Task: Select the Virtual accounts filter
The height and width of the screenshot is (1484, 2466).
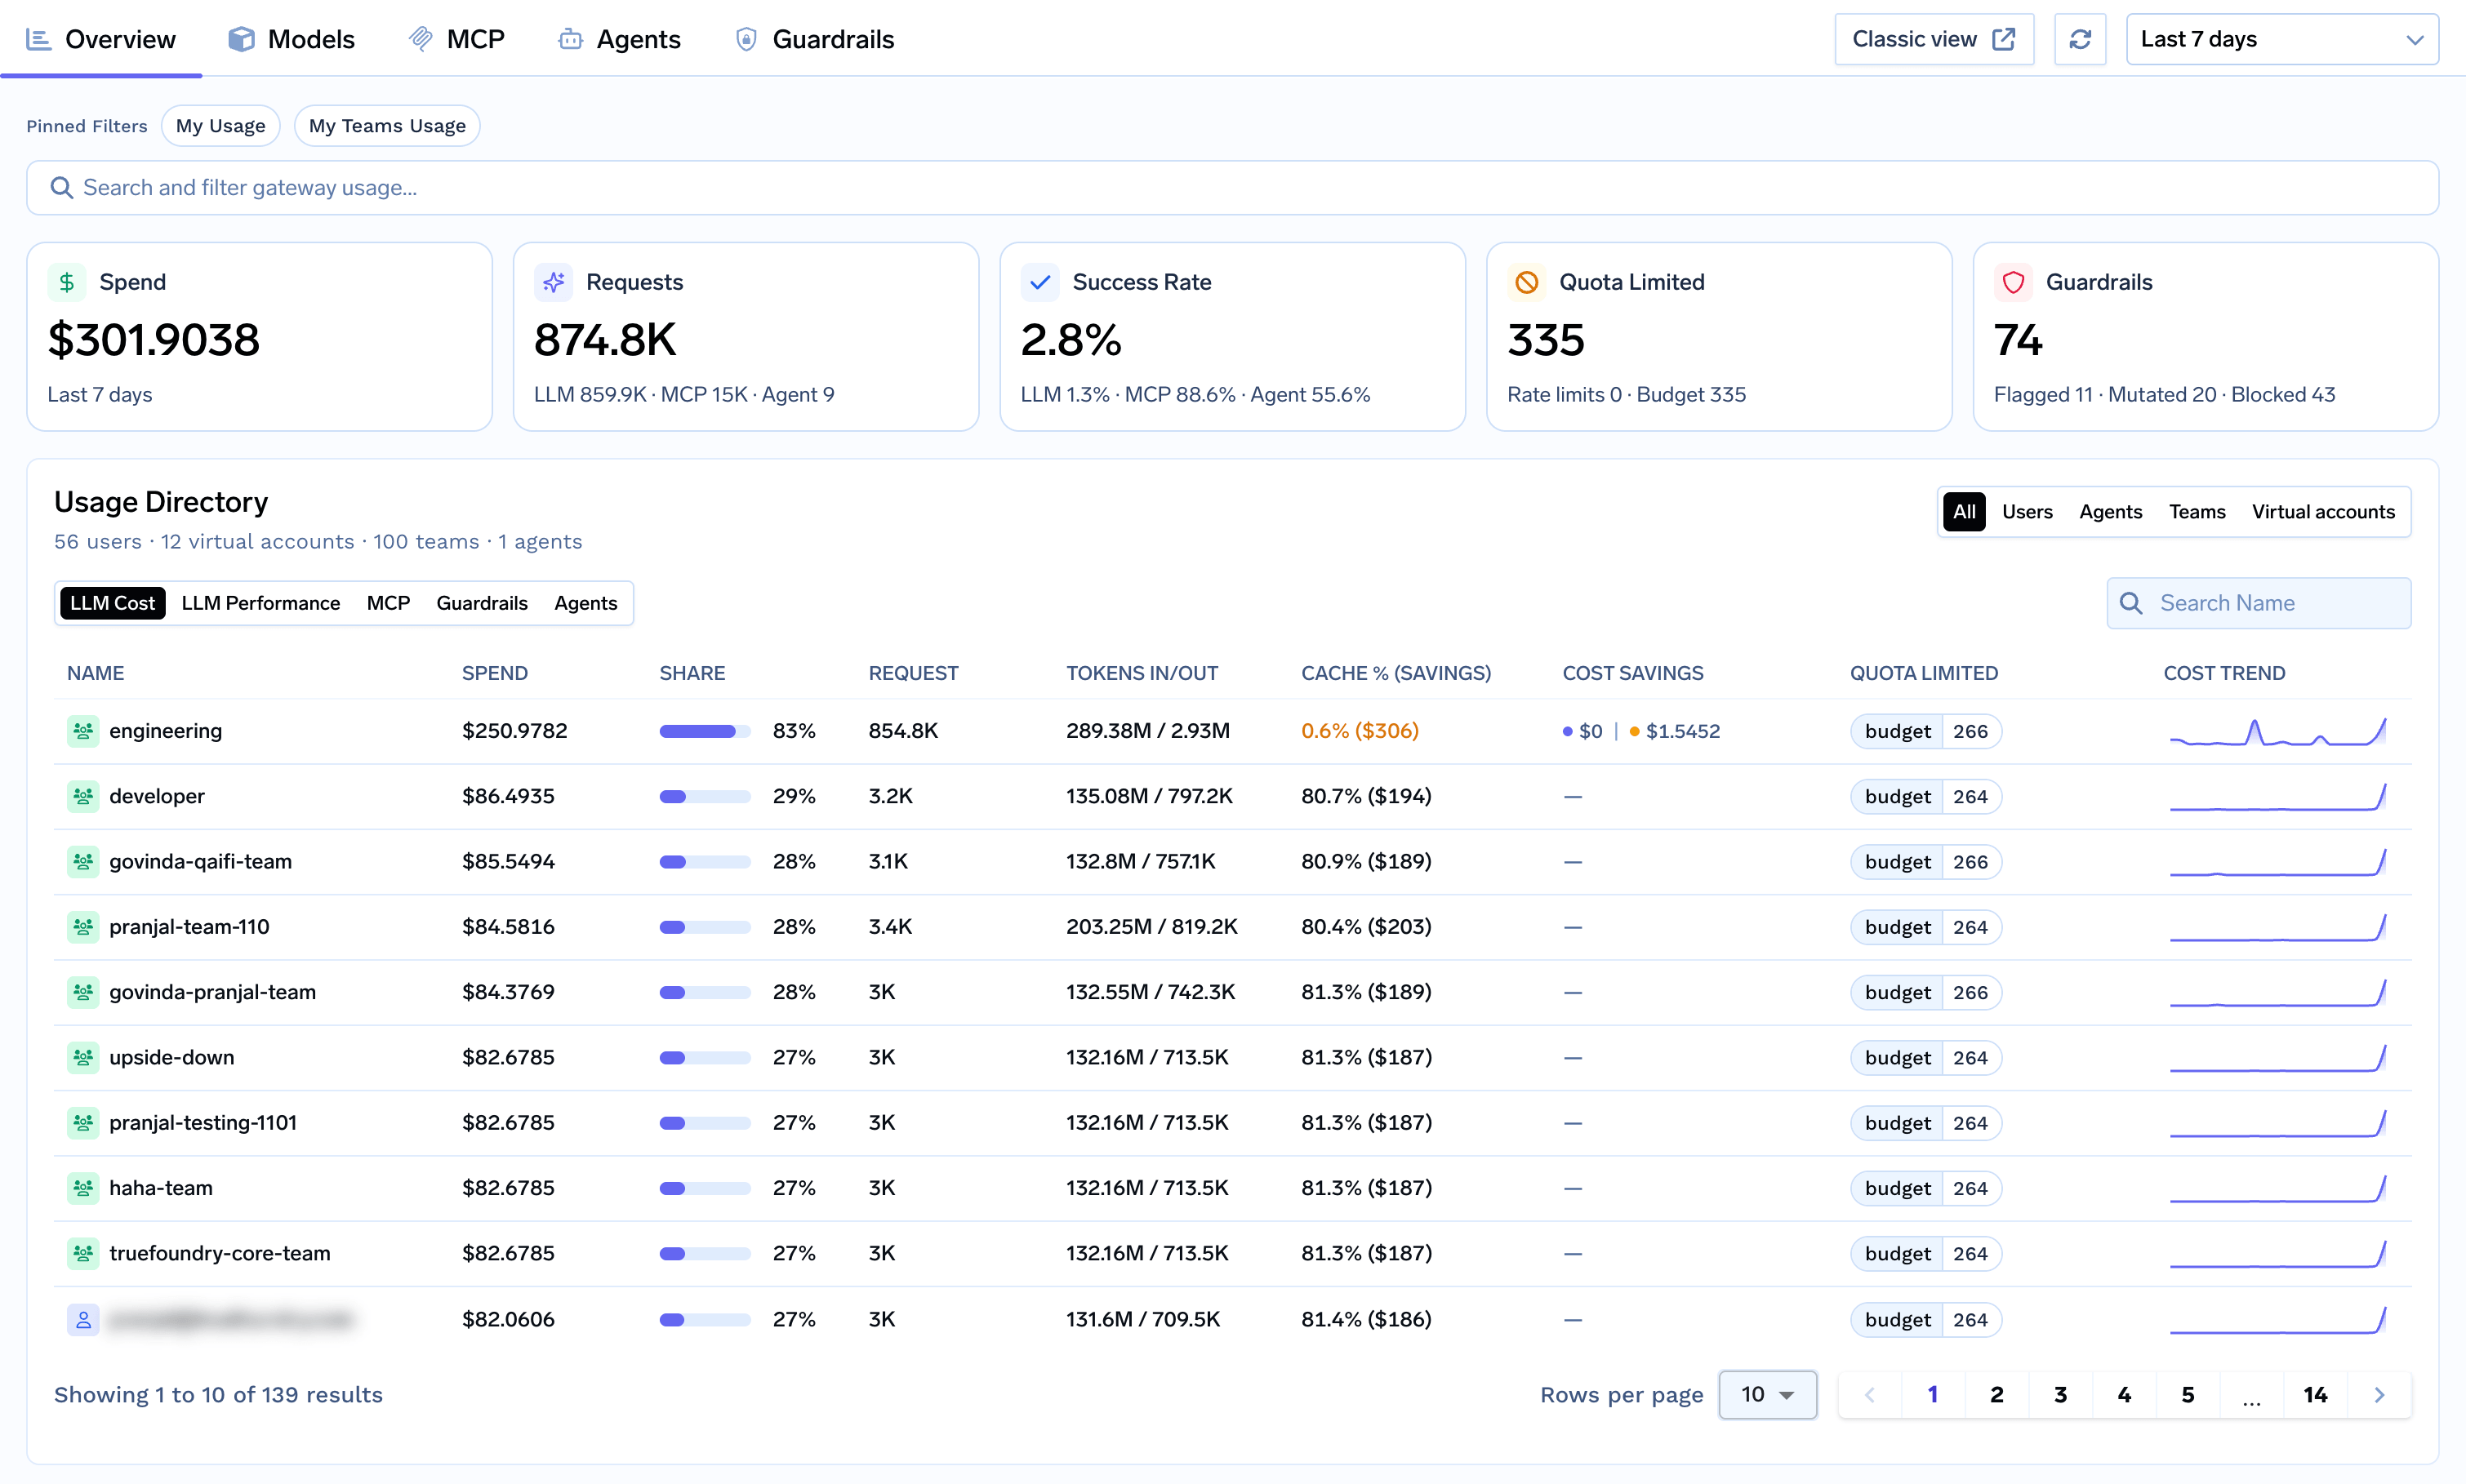Action: coord(2323,512)
